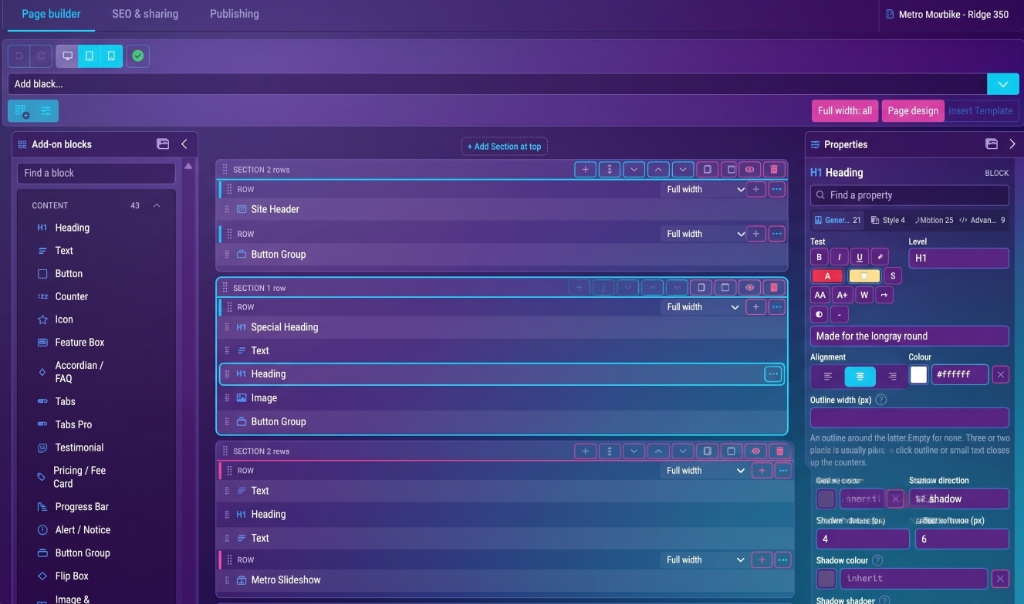Select the Progress Bar block

coord(82,507)
